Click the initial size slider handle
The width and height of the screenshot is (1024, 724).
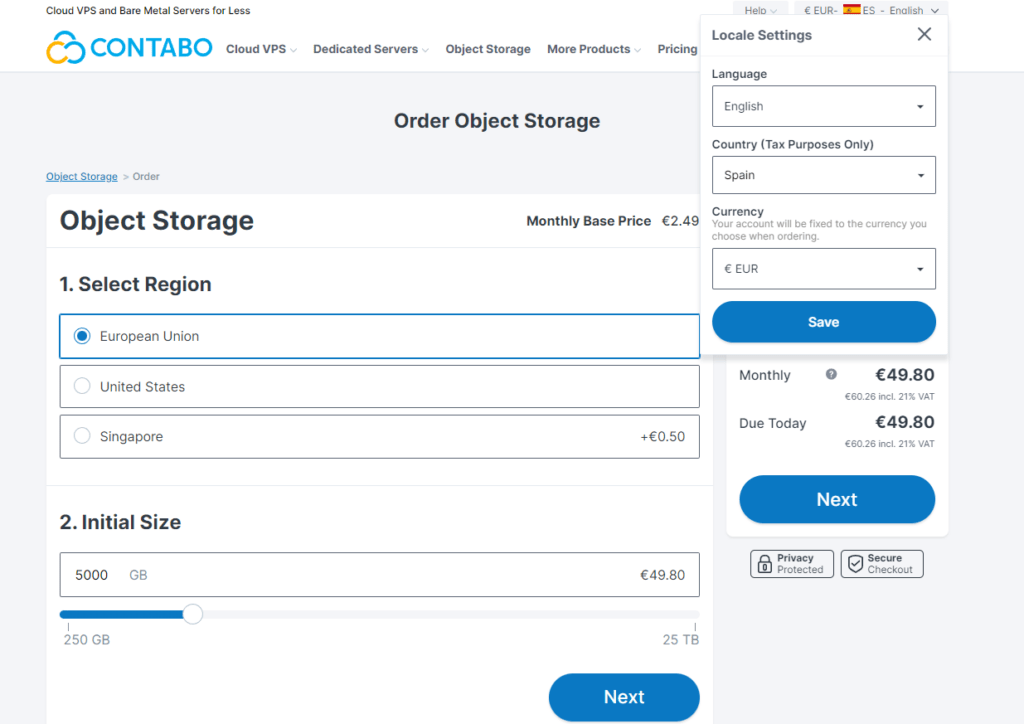tap(193, 614)
